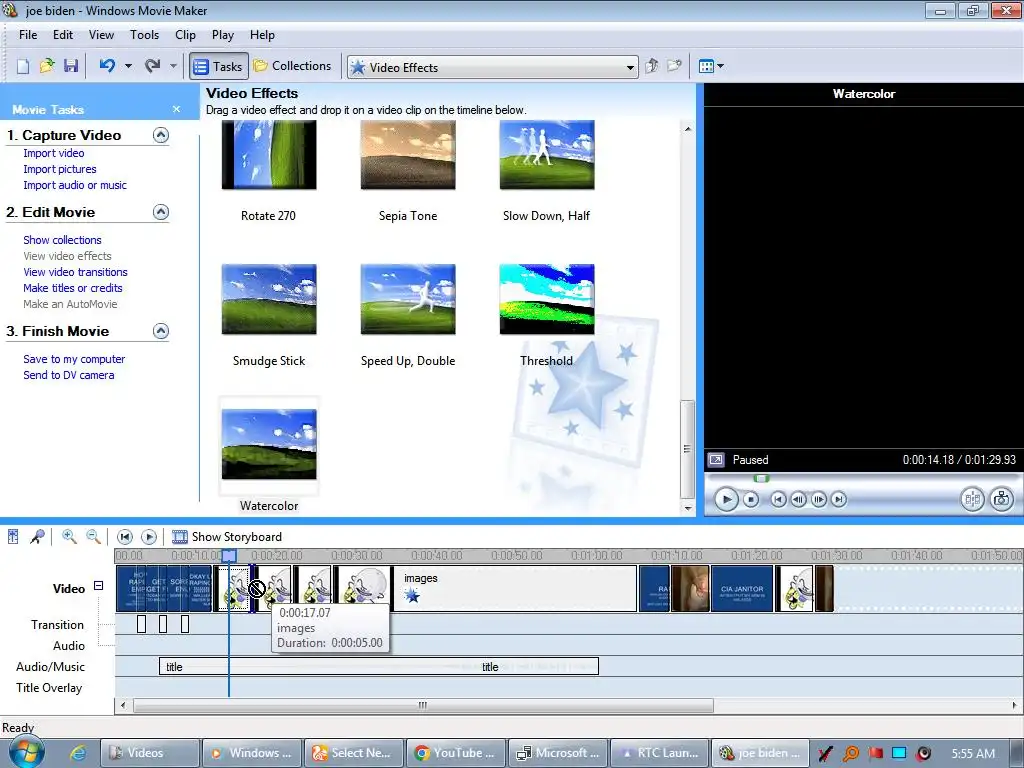This screenshot has height=768, width=1024.
Task: Click the Up One Level icon
Action: click(652, 66)
